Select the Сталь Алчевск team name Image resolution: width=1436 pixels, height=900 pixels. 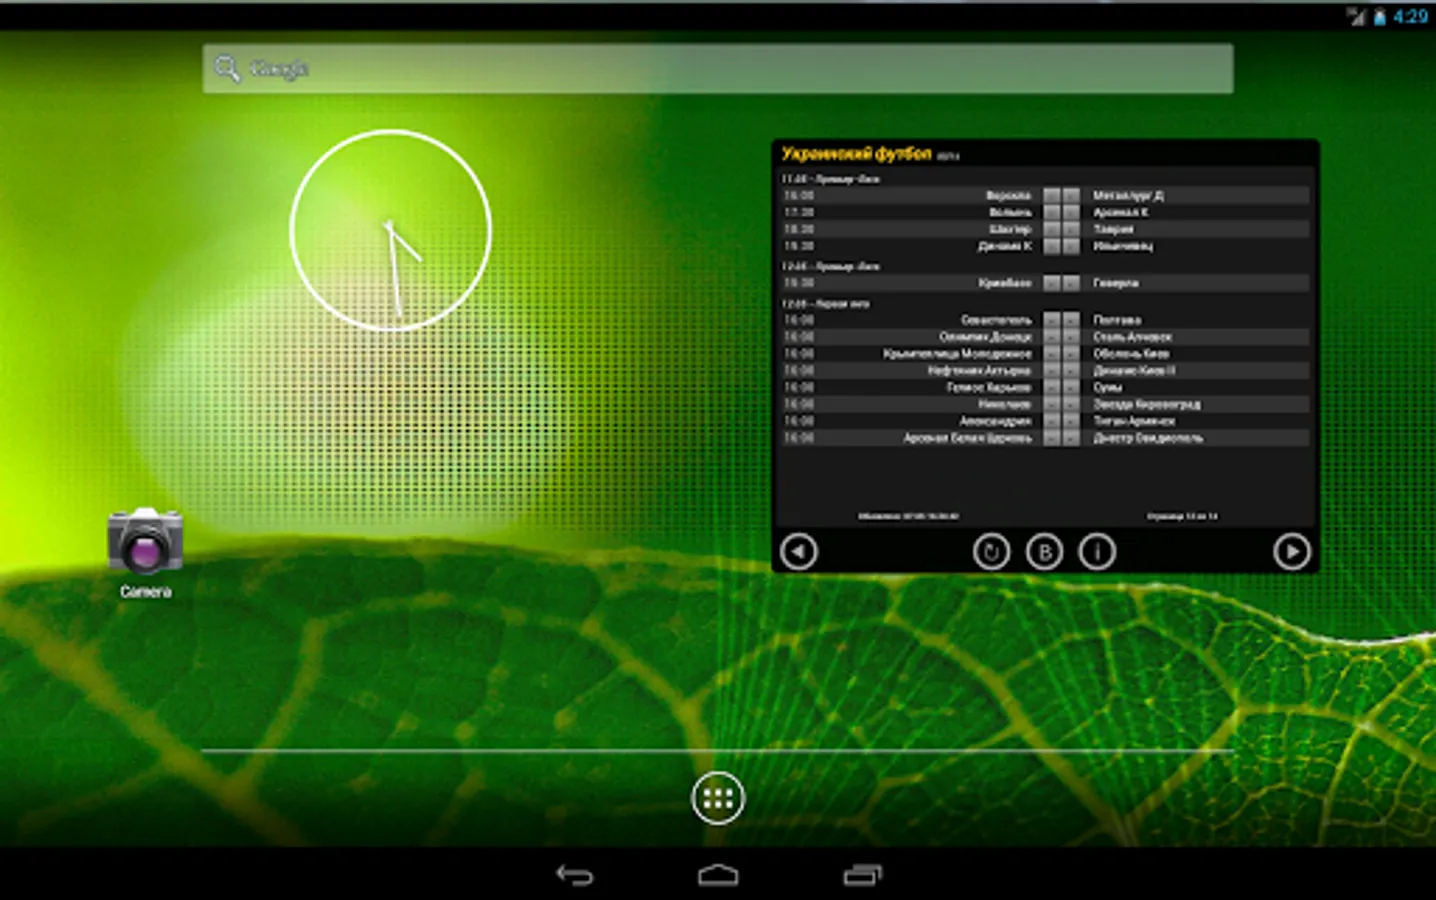tap(1133, 337)
